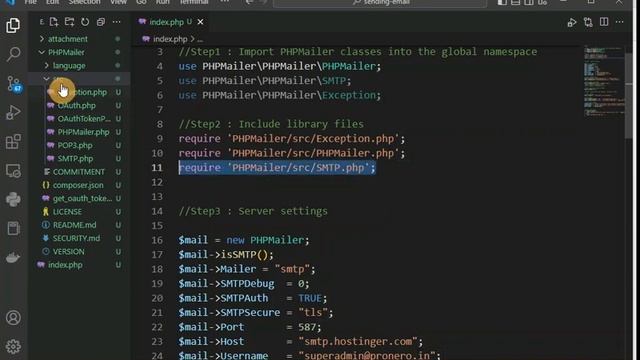Refresh the explorer tree
The height and width of the screenshot is (360, 640).
(85, 22)
